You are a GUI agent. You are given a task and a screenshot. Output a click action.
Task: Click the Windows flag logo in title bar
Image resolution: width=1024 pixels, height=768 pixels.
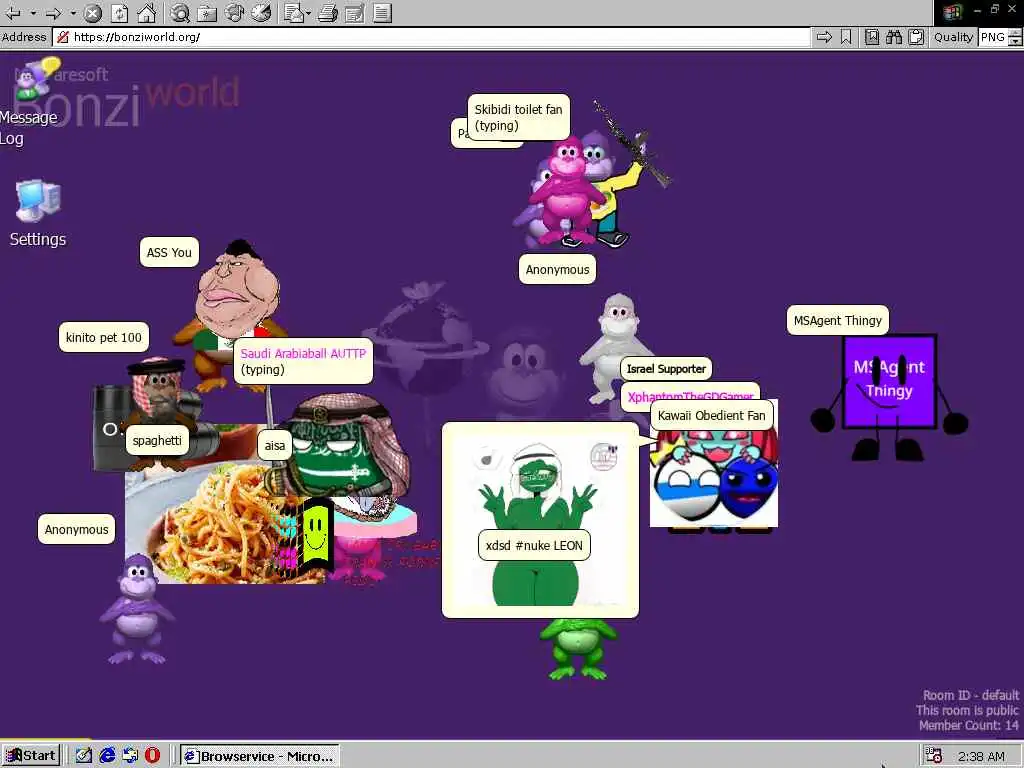click(x=953, y=12)
